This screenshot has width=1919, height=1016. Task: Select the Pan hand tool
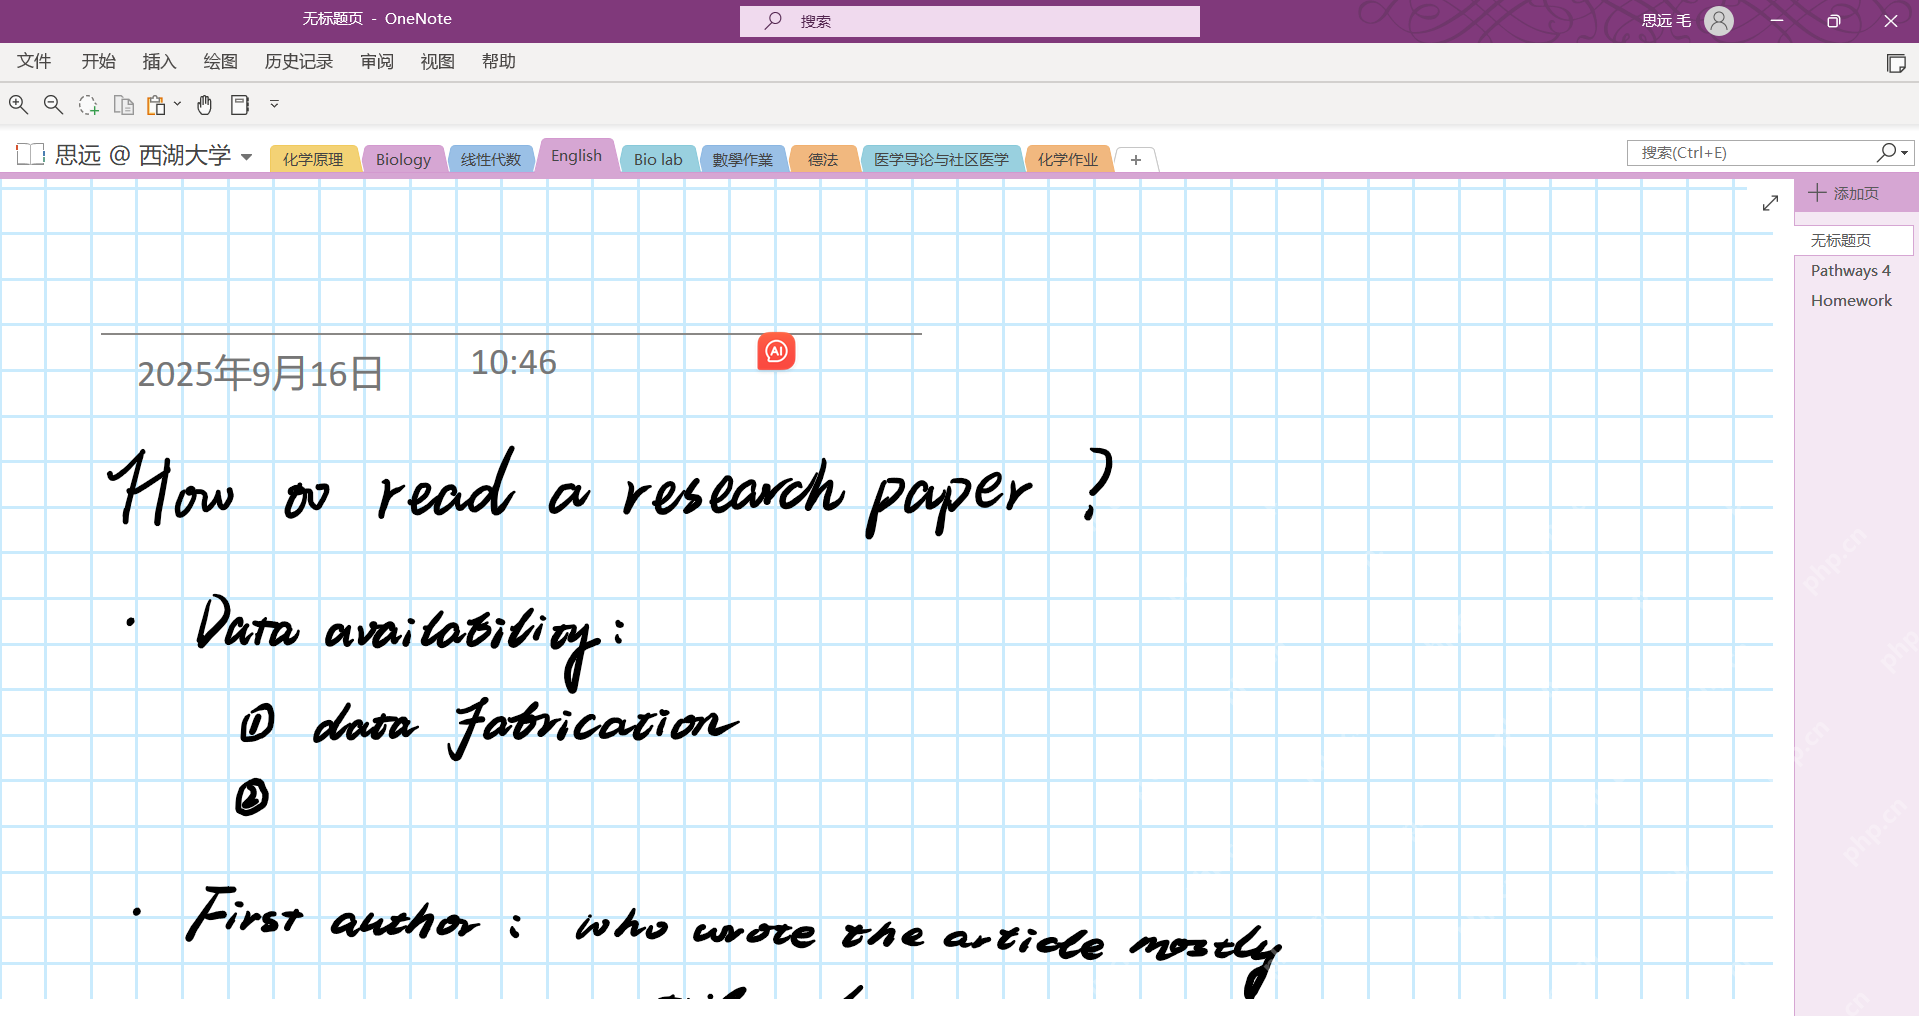(205, 104)
